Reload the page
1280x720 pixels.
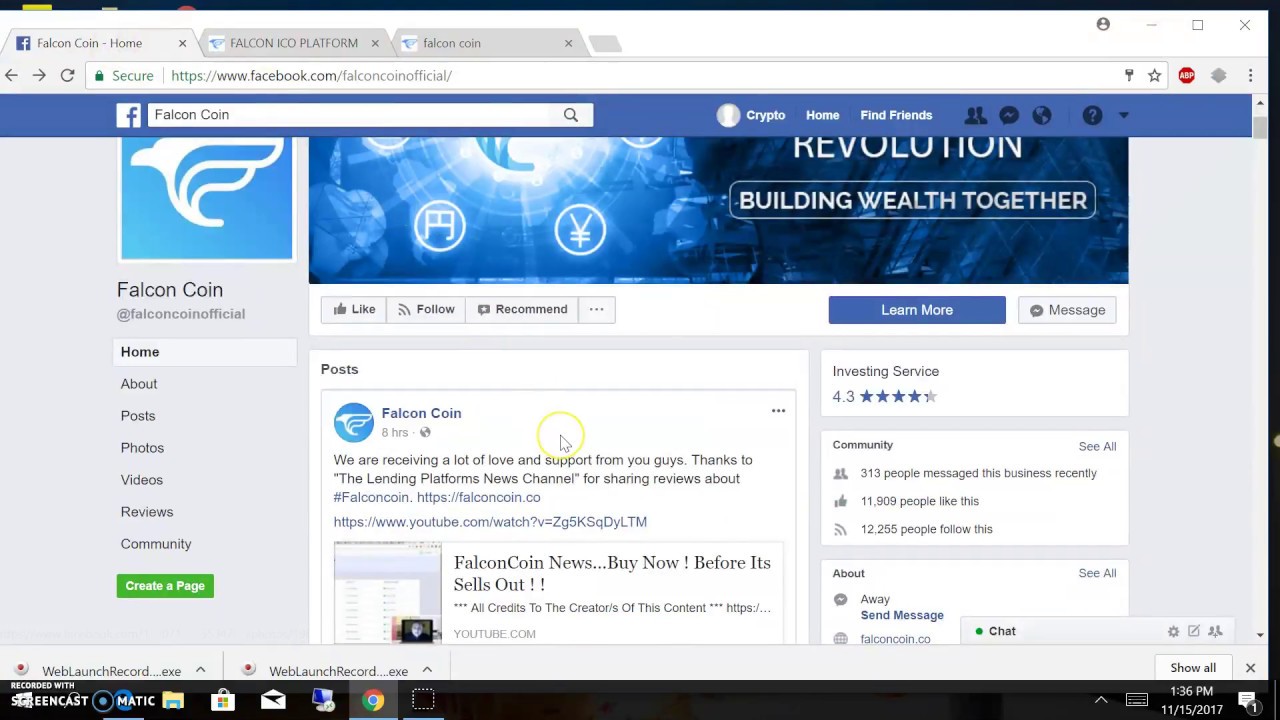tap(67, 75)
